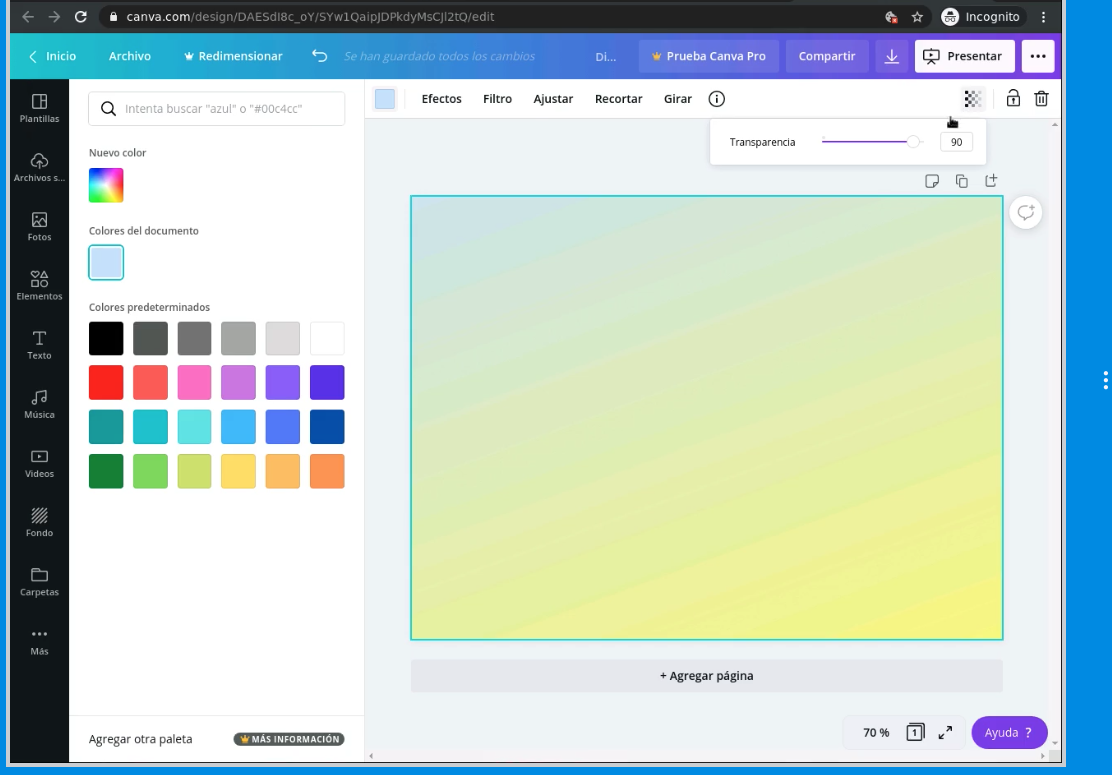Click the duplicate page icon
Image resolution: width=1112 pixels, height=775 pixels.
(962, 182)
